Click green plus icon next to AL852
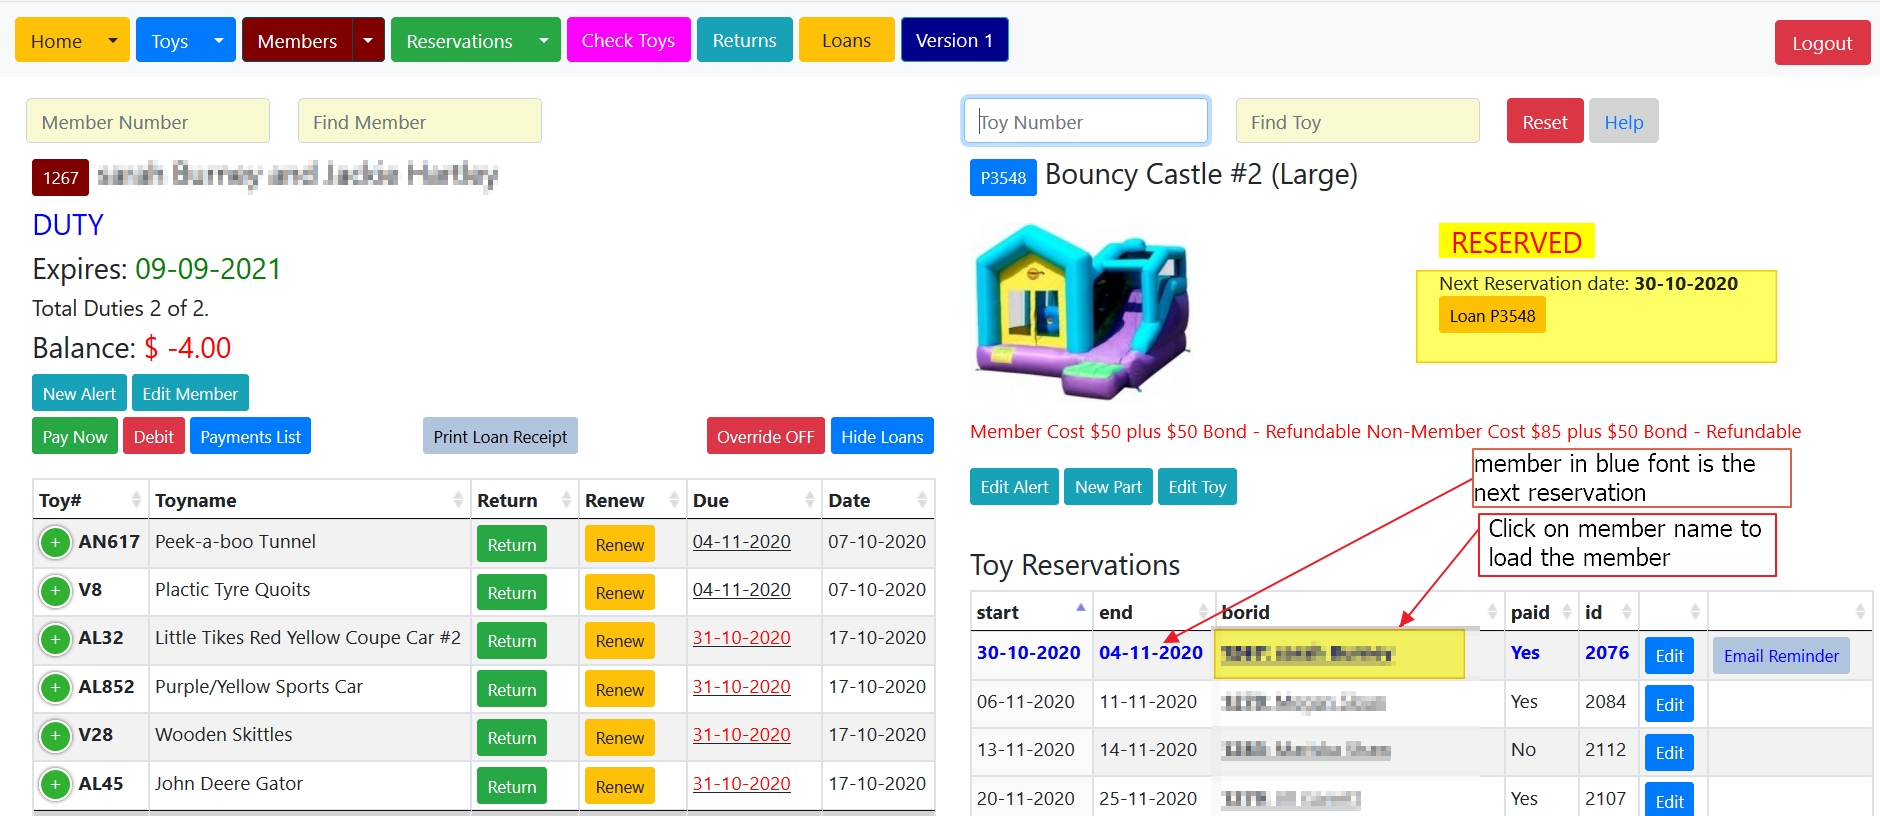The height and width of the screenshot is (816, 1880). click(x=55, y=688)
